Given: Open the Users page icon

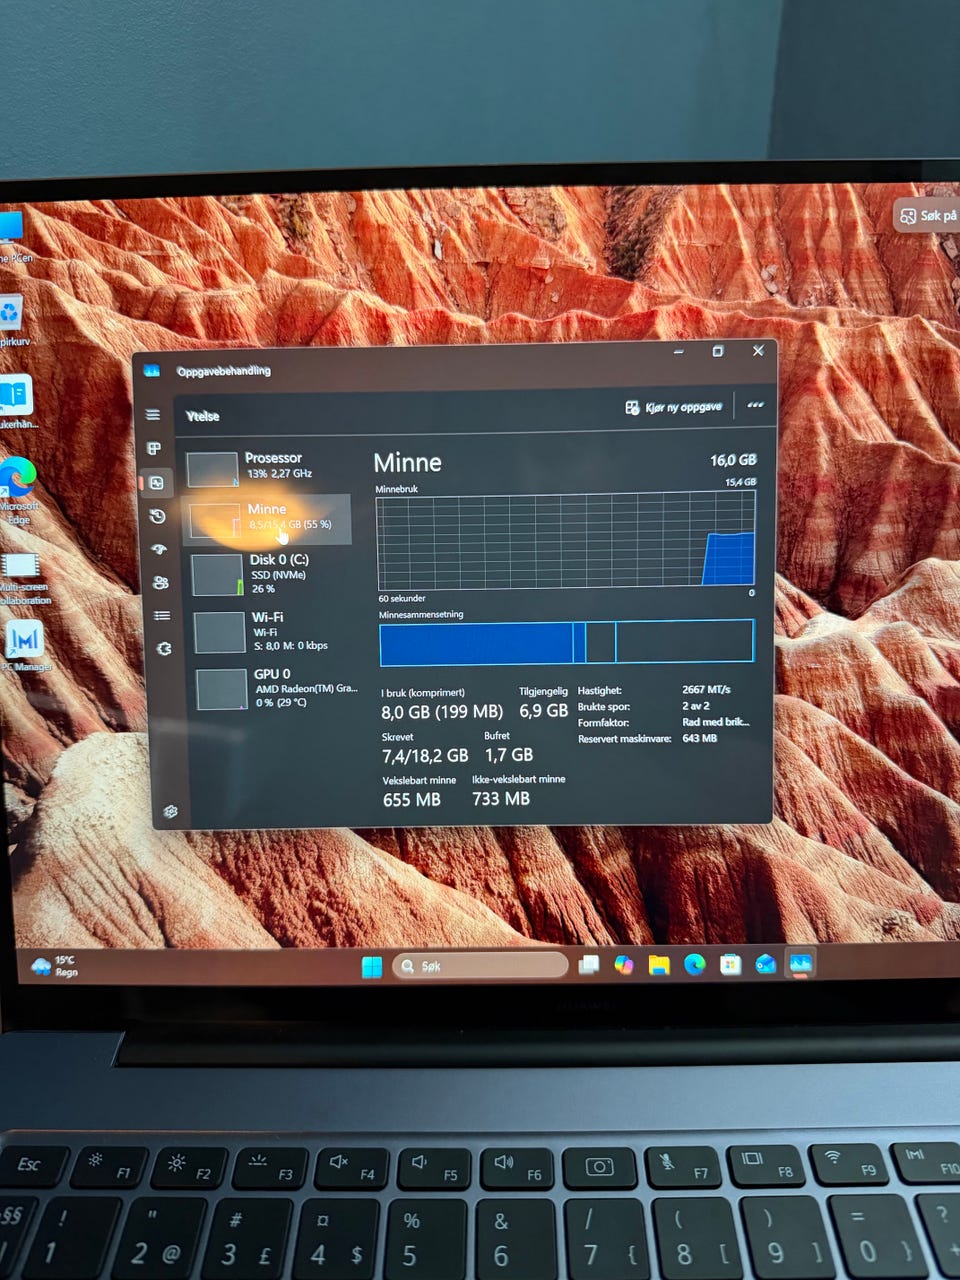Looking at the screenshot, I should 160,582.
